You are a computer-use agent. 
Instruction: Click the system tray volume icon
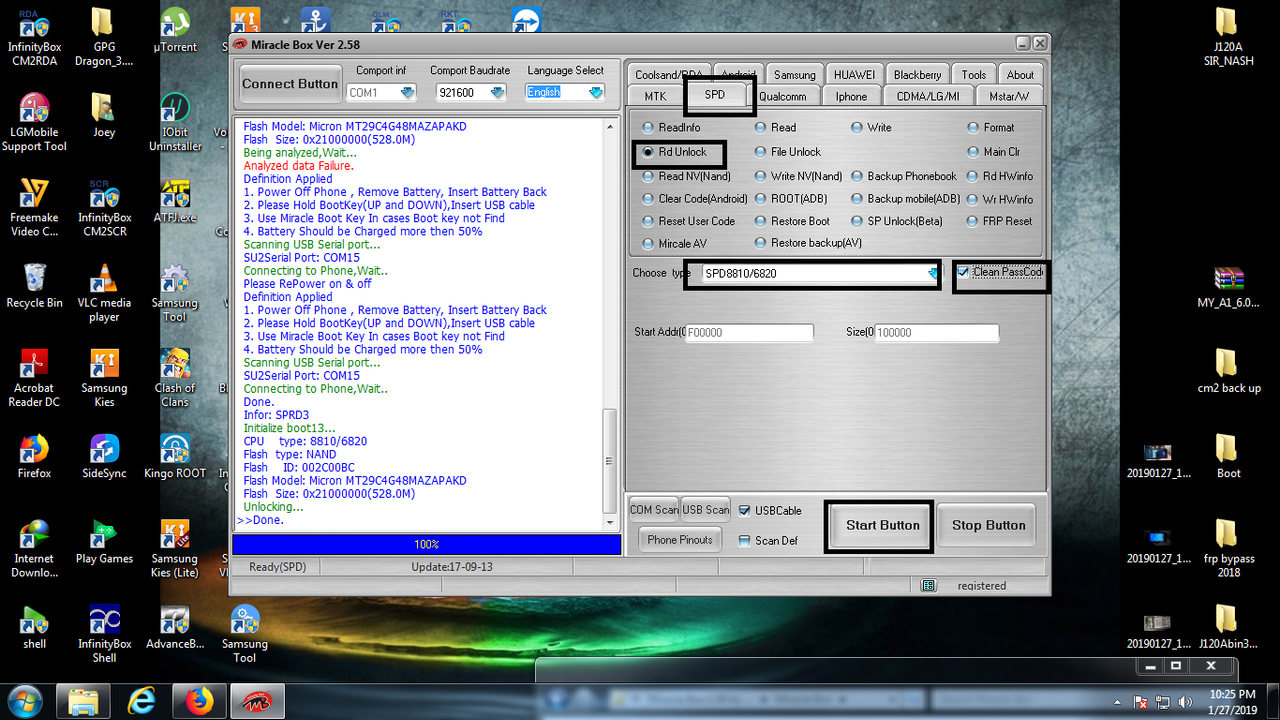1186,702
